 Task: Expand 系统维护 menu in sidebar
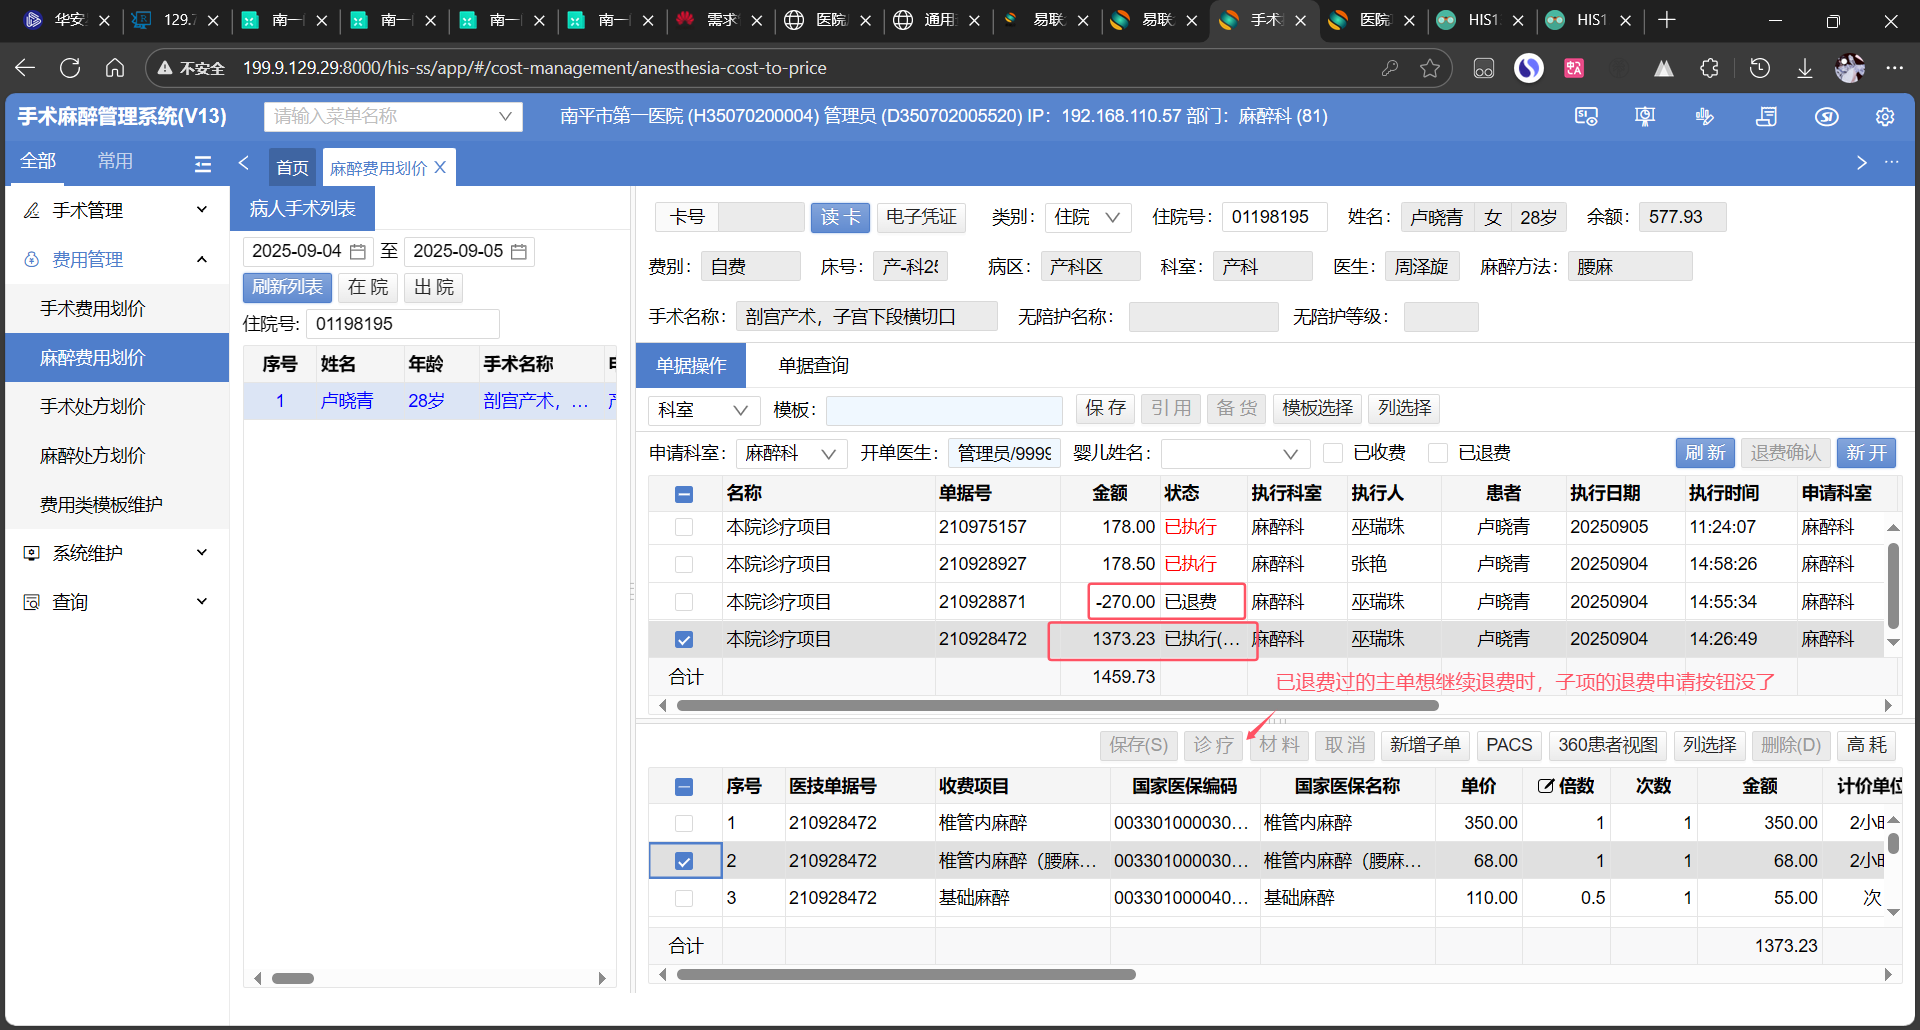tap(117, 553)
